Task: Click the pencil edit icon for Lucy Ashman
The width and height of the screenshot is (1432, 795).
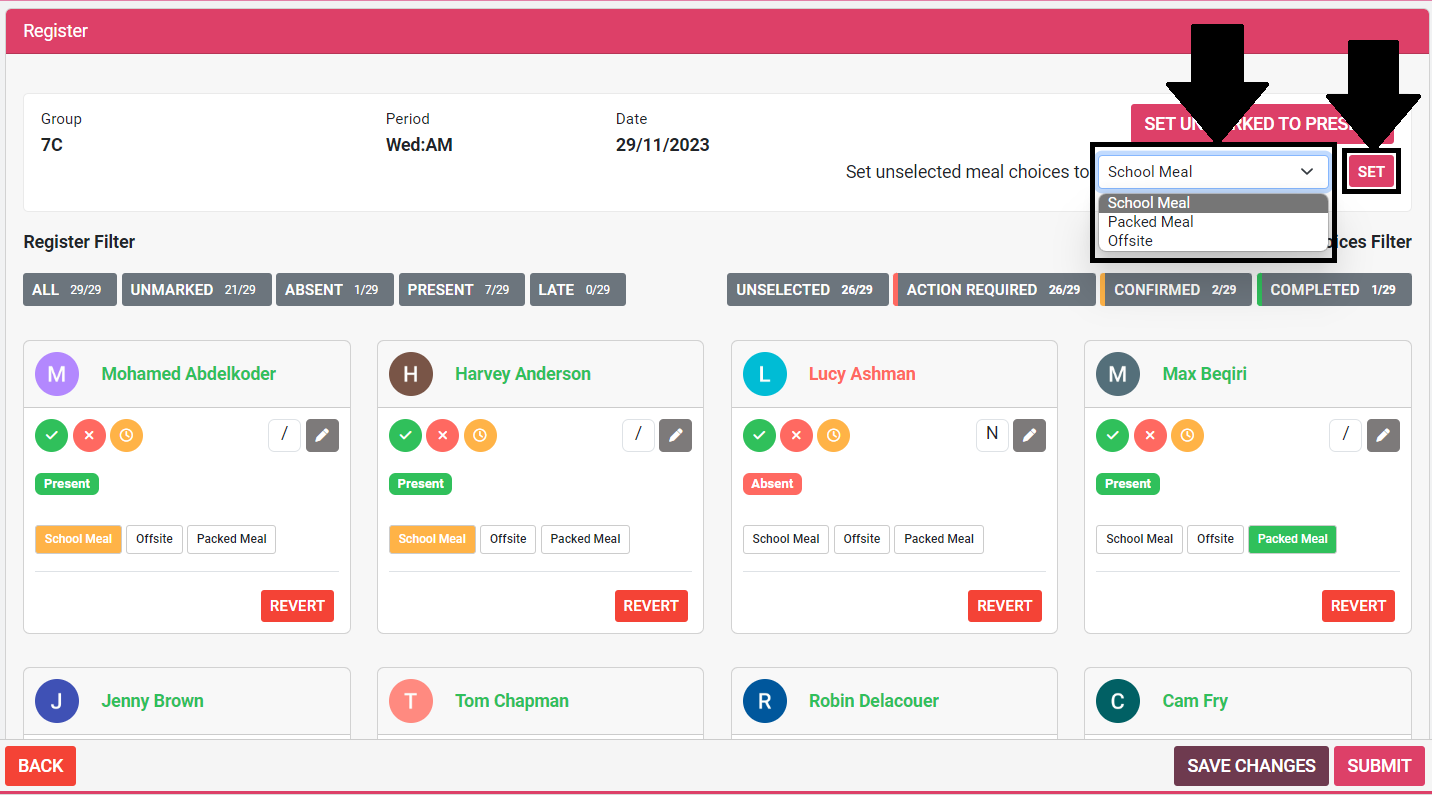Action: (x=1029, y=436)
